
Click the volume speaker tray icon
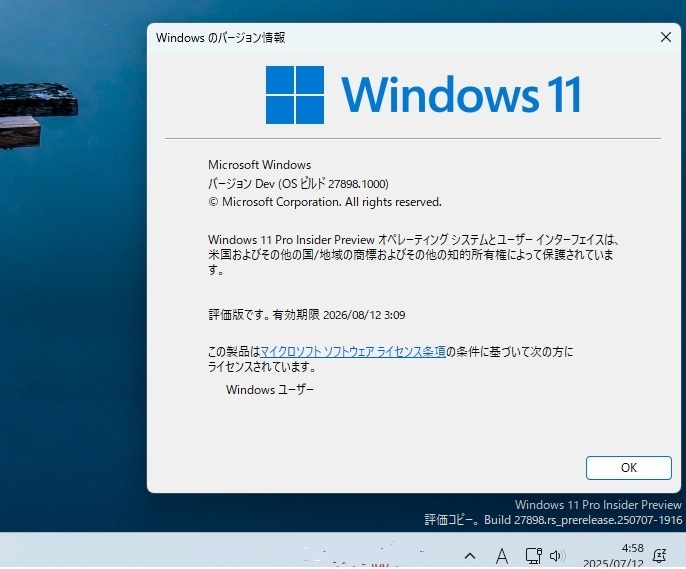point(557,556)
